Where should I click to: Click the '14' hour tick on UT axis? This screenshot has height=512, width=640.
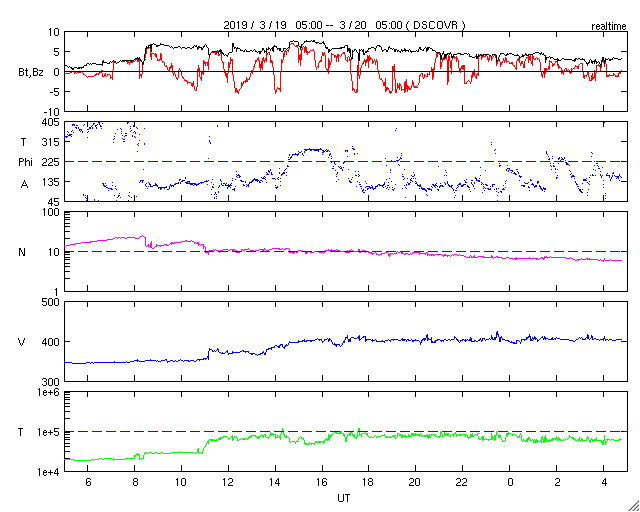pyautogui.click(x=275, y=483)
